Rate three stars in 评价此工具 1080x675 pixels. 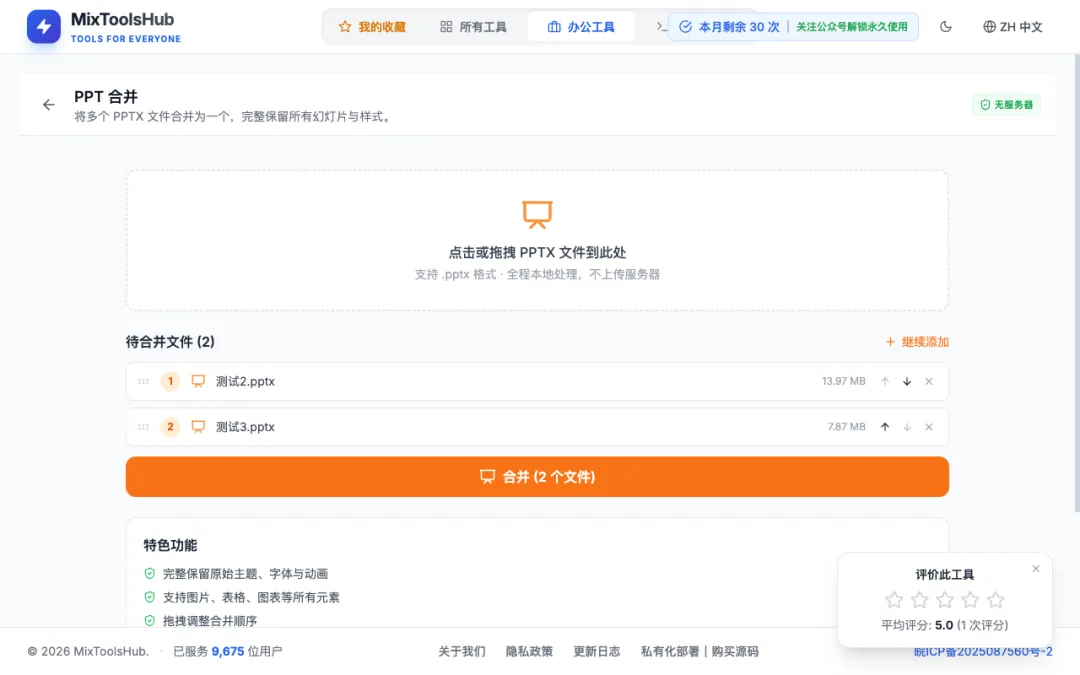(x=945, y=600)
